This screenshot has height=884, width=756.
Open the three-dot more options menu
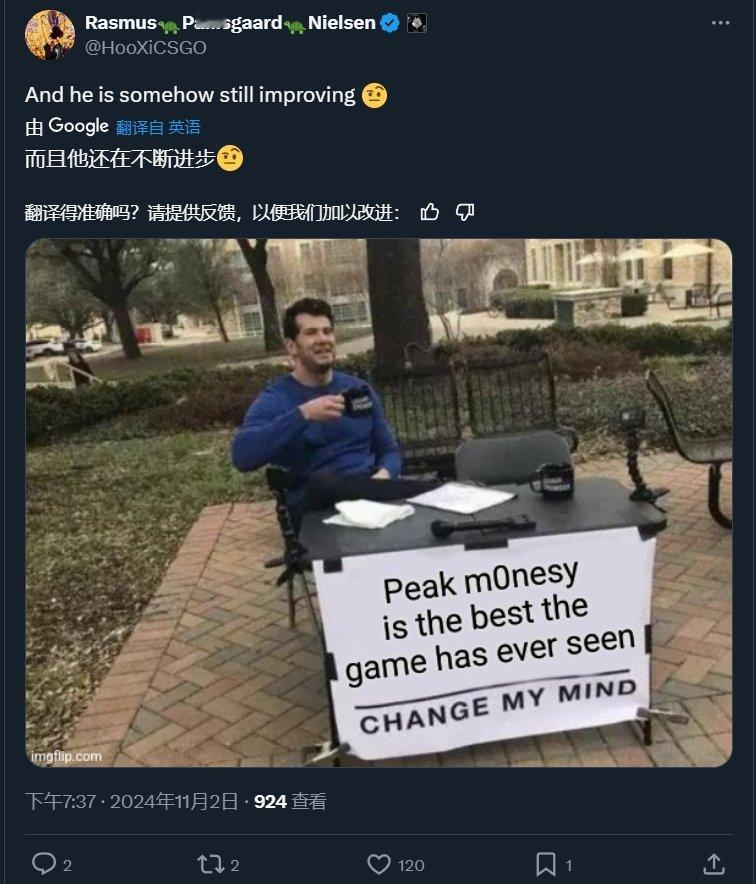(720, 23)
